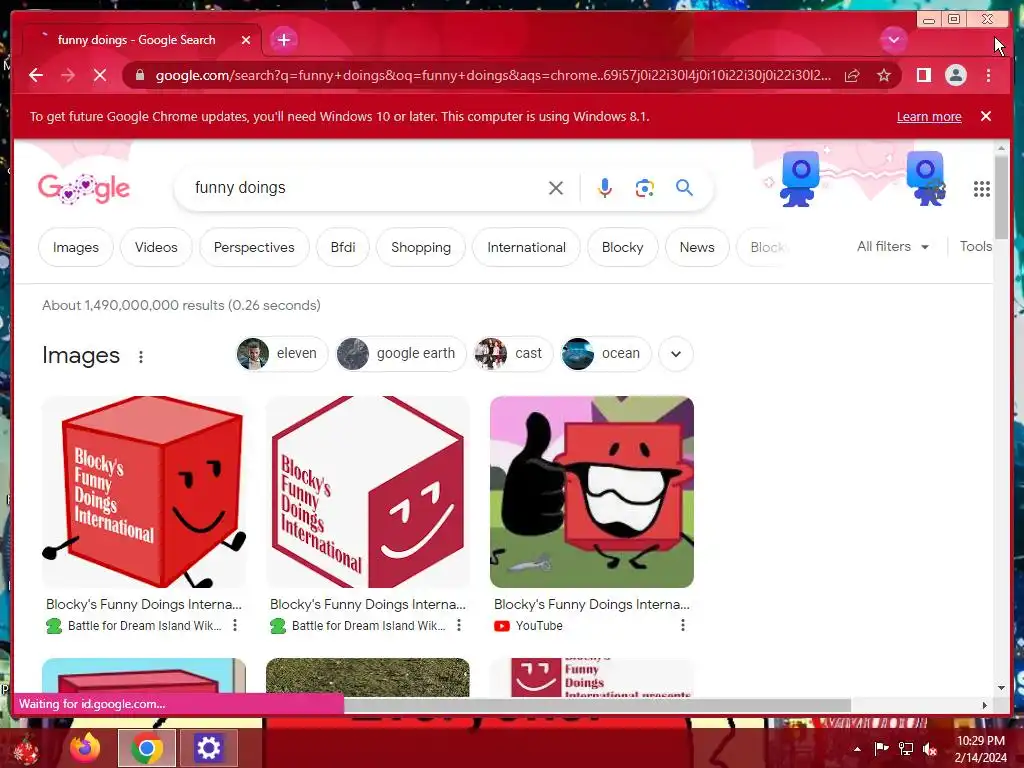The height and width of the screenshot is (768, 1024).
Task: Open the Settings gear taskbar app
Action: [x=208, y=748]
